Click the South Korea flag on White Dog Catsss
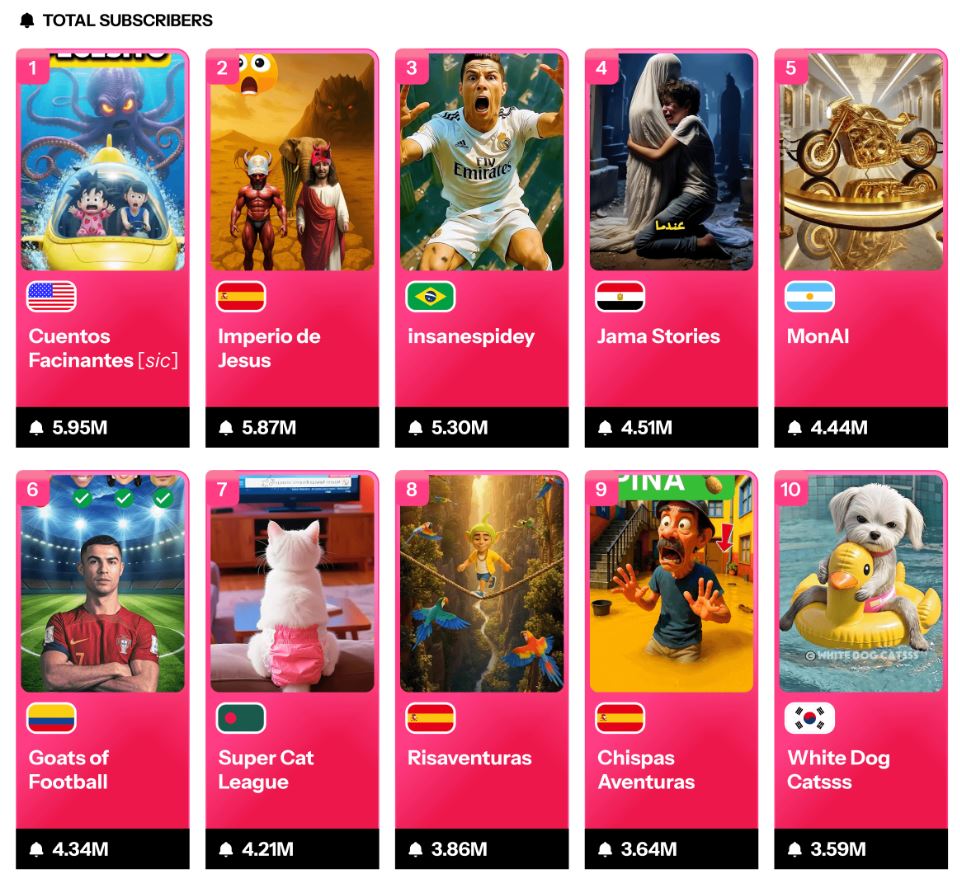 tap(809, 718)
